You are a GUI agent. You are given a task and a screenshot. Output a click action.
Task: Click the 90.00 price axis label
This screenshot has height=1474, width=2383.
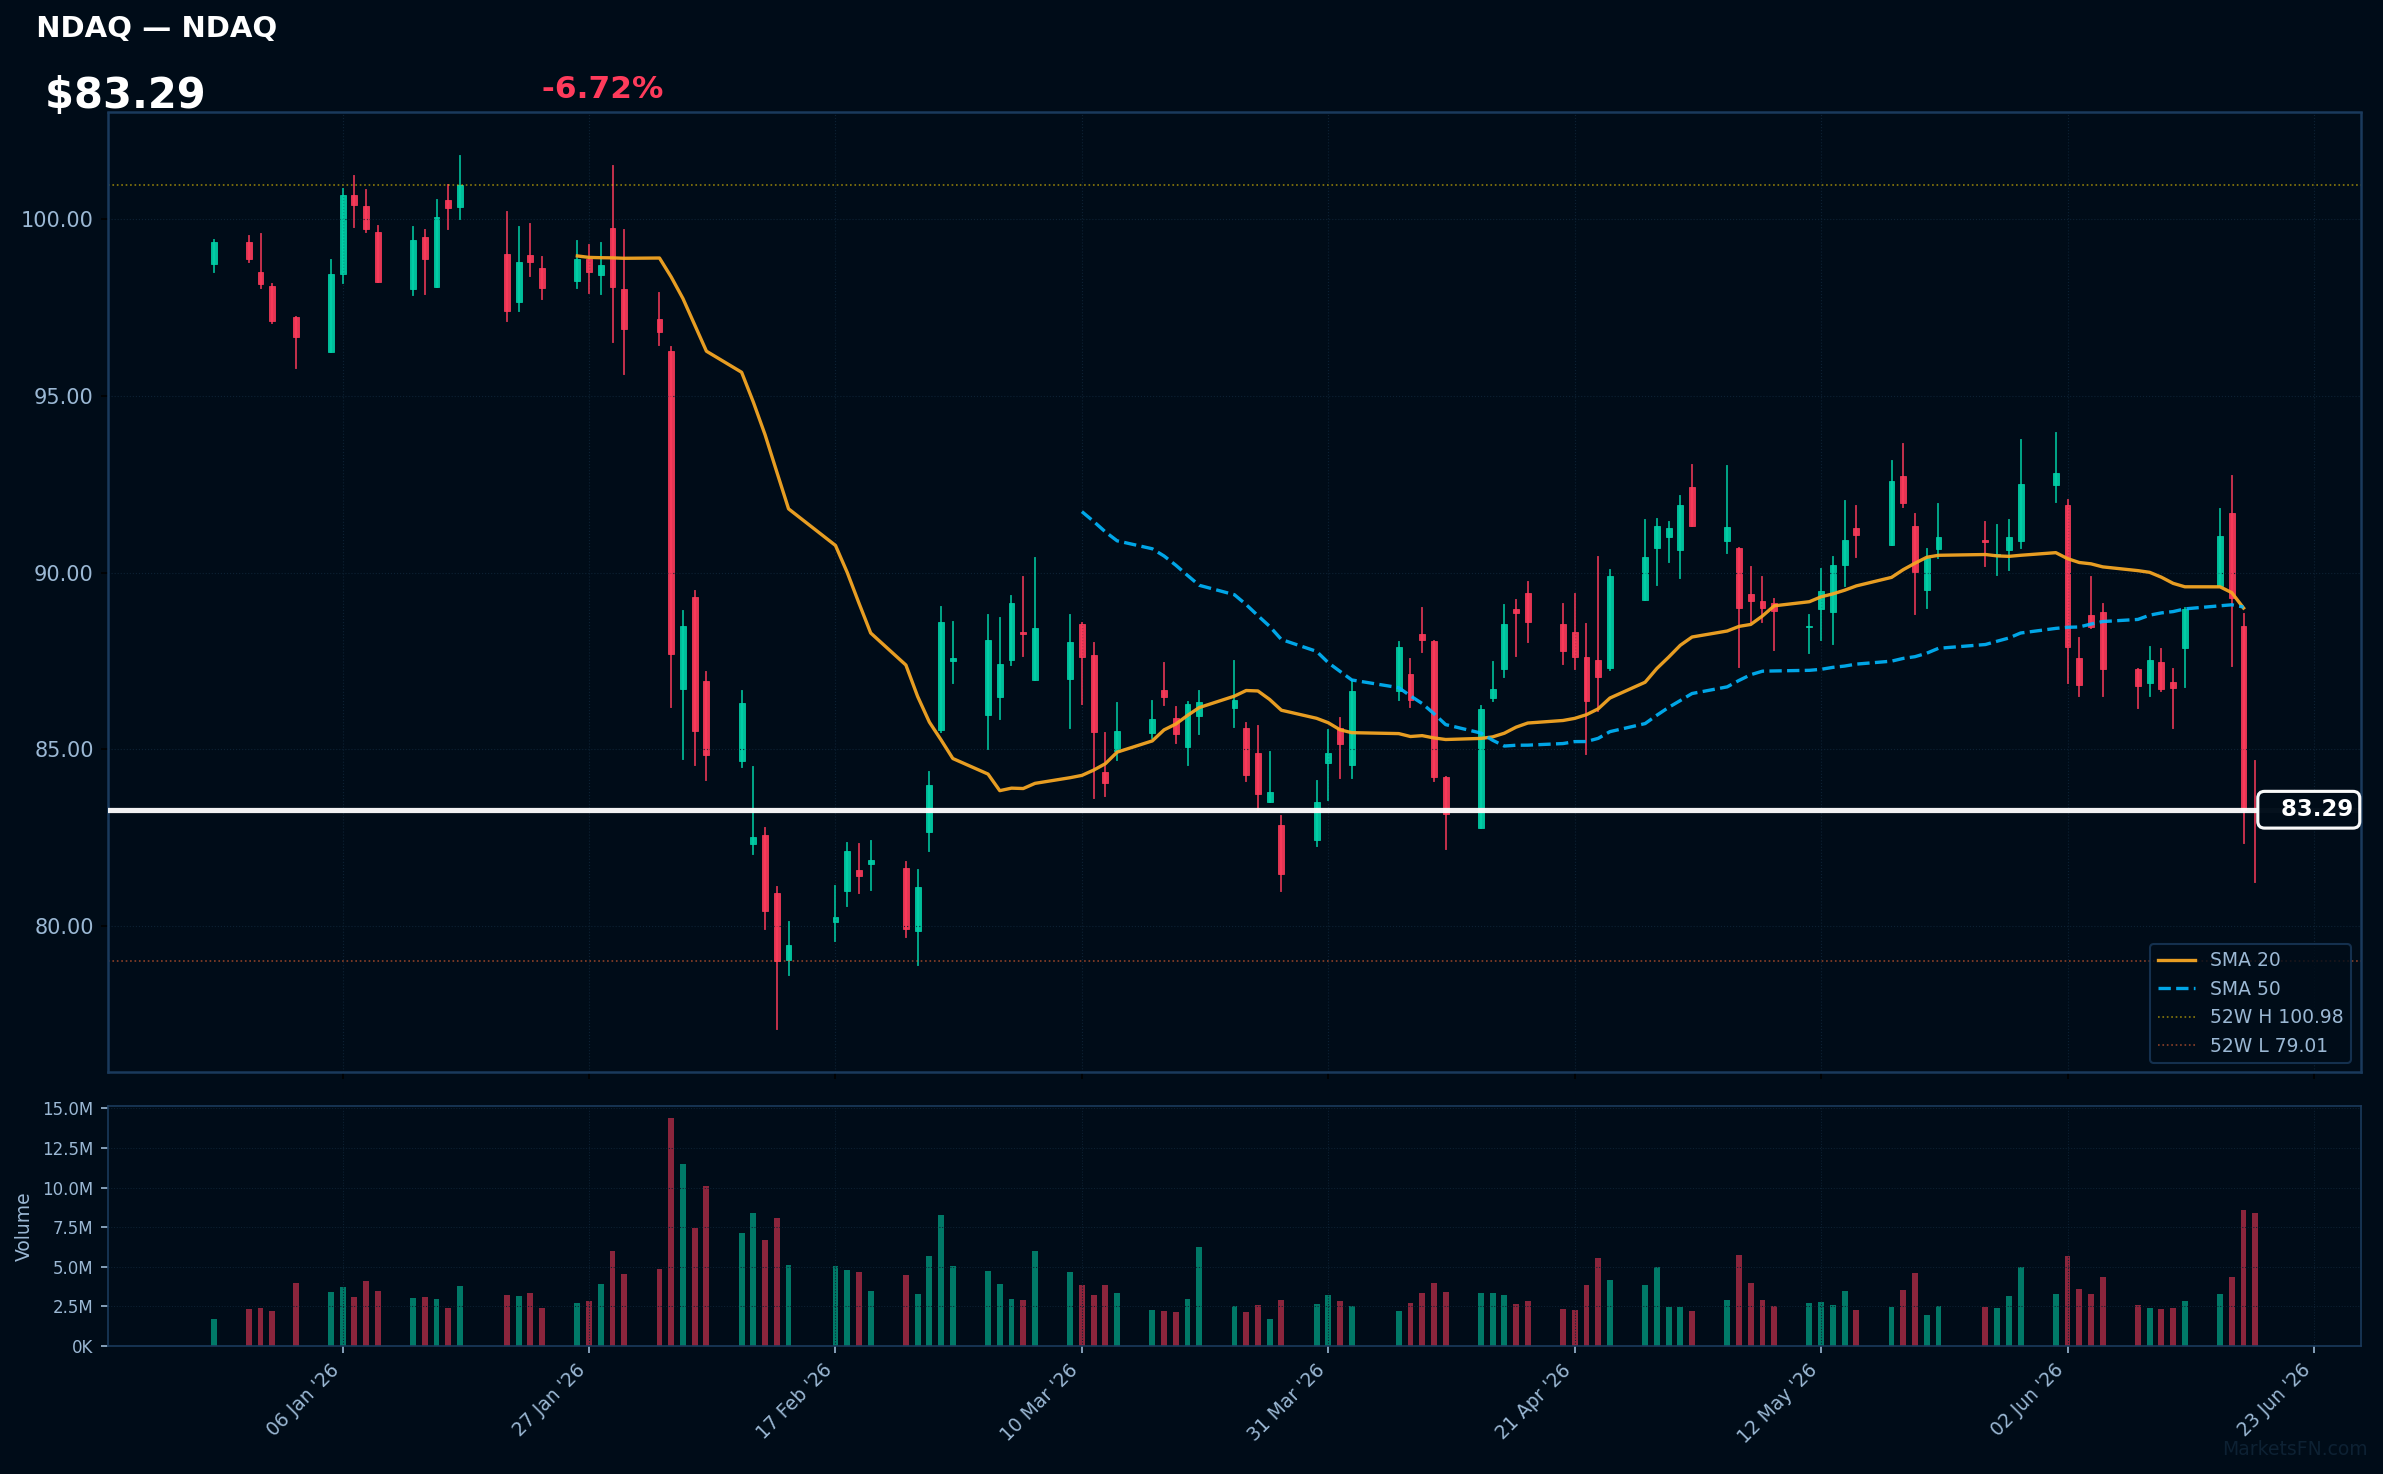point(63,574)
